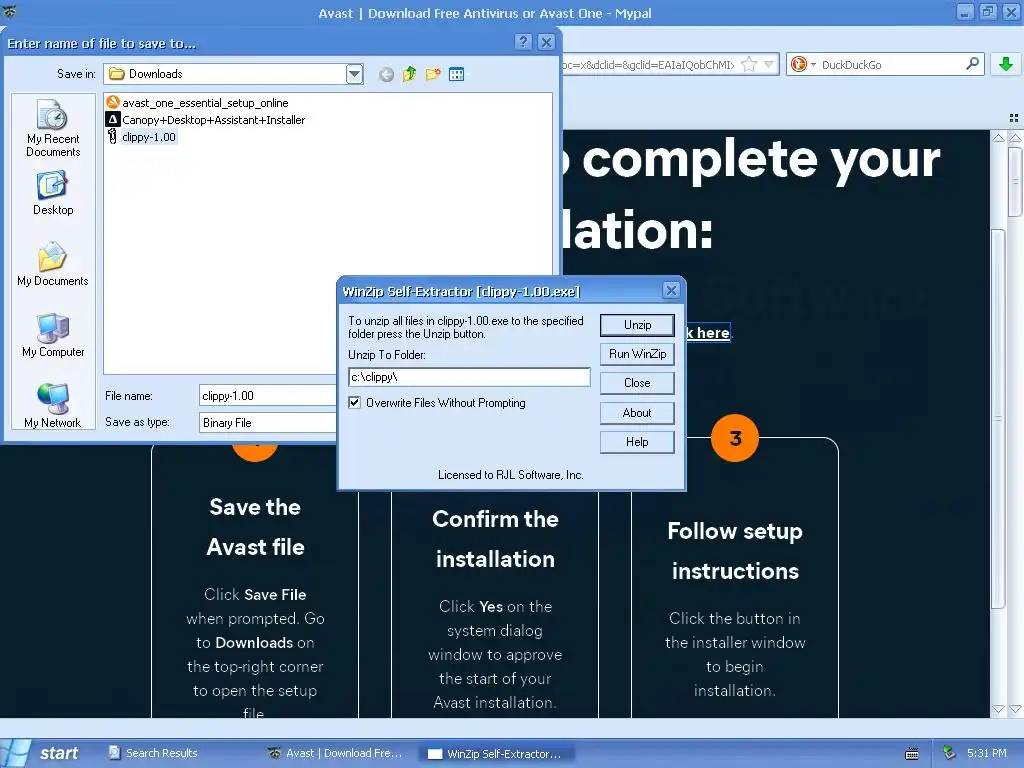
Task: Open the About WinZip button
Action: coord(637,413)
